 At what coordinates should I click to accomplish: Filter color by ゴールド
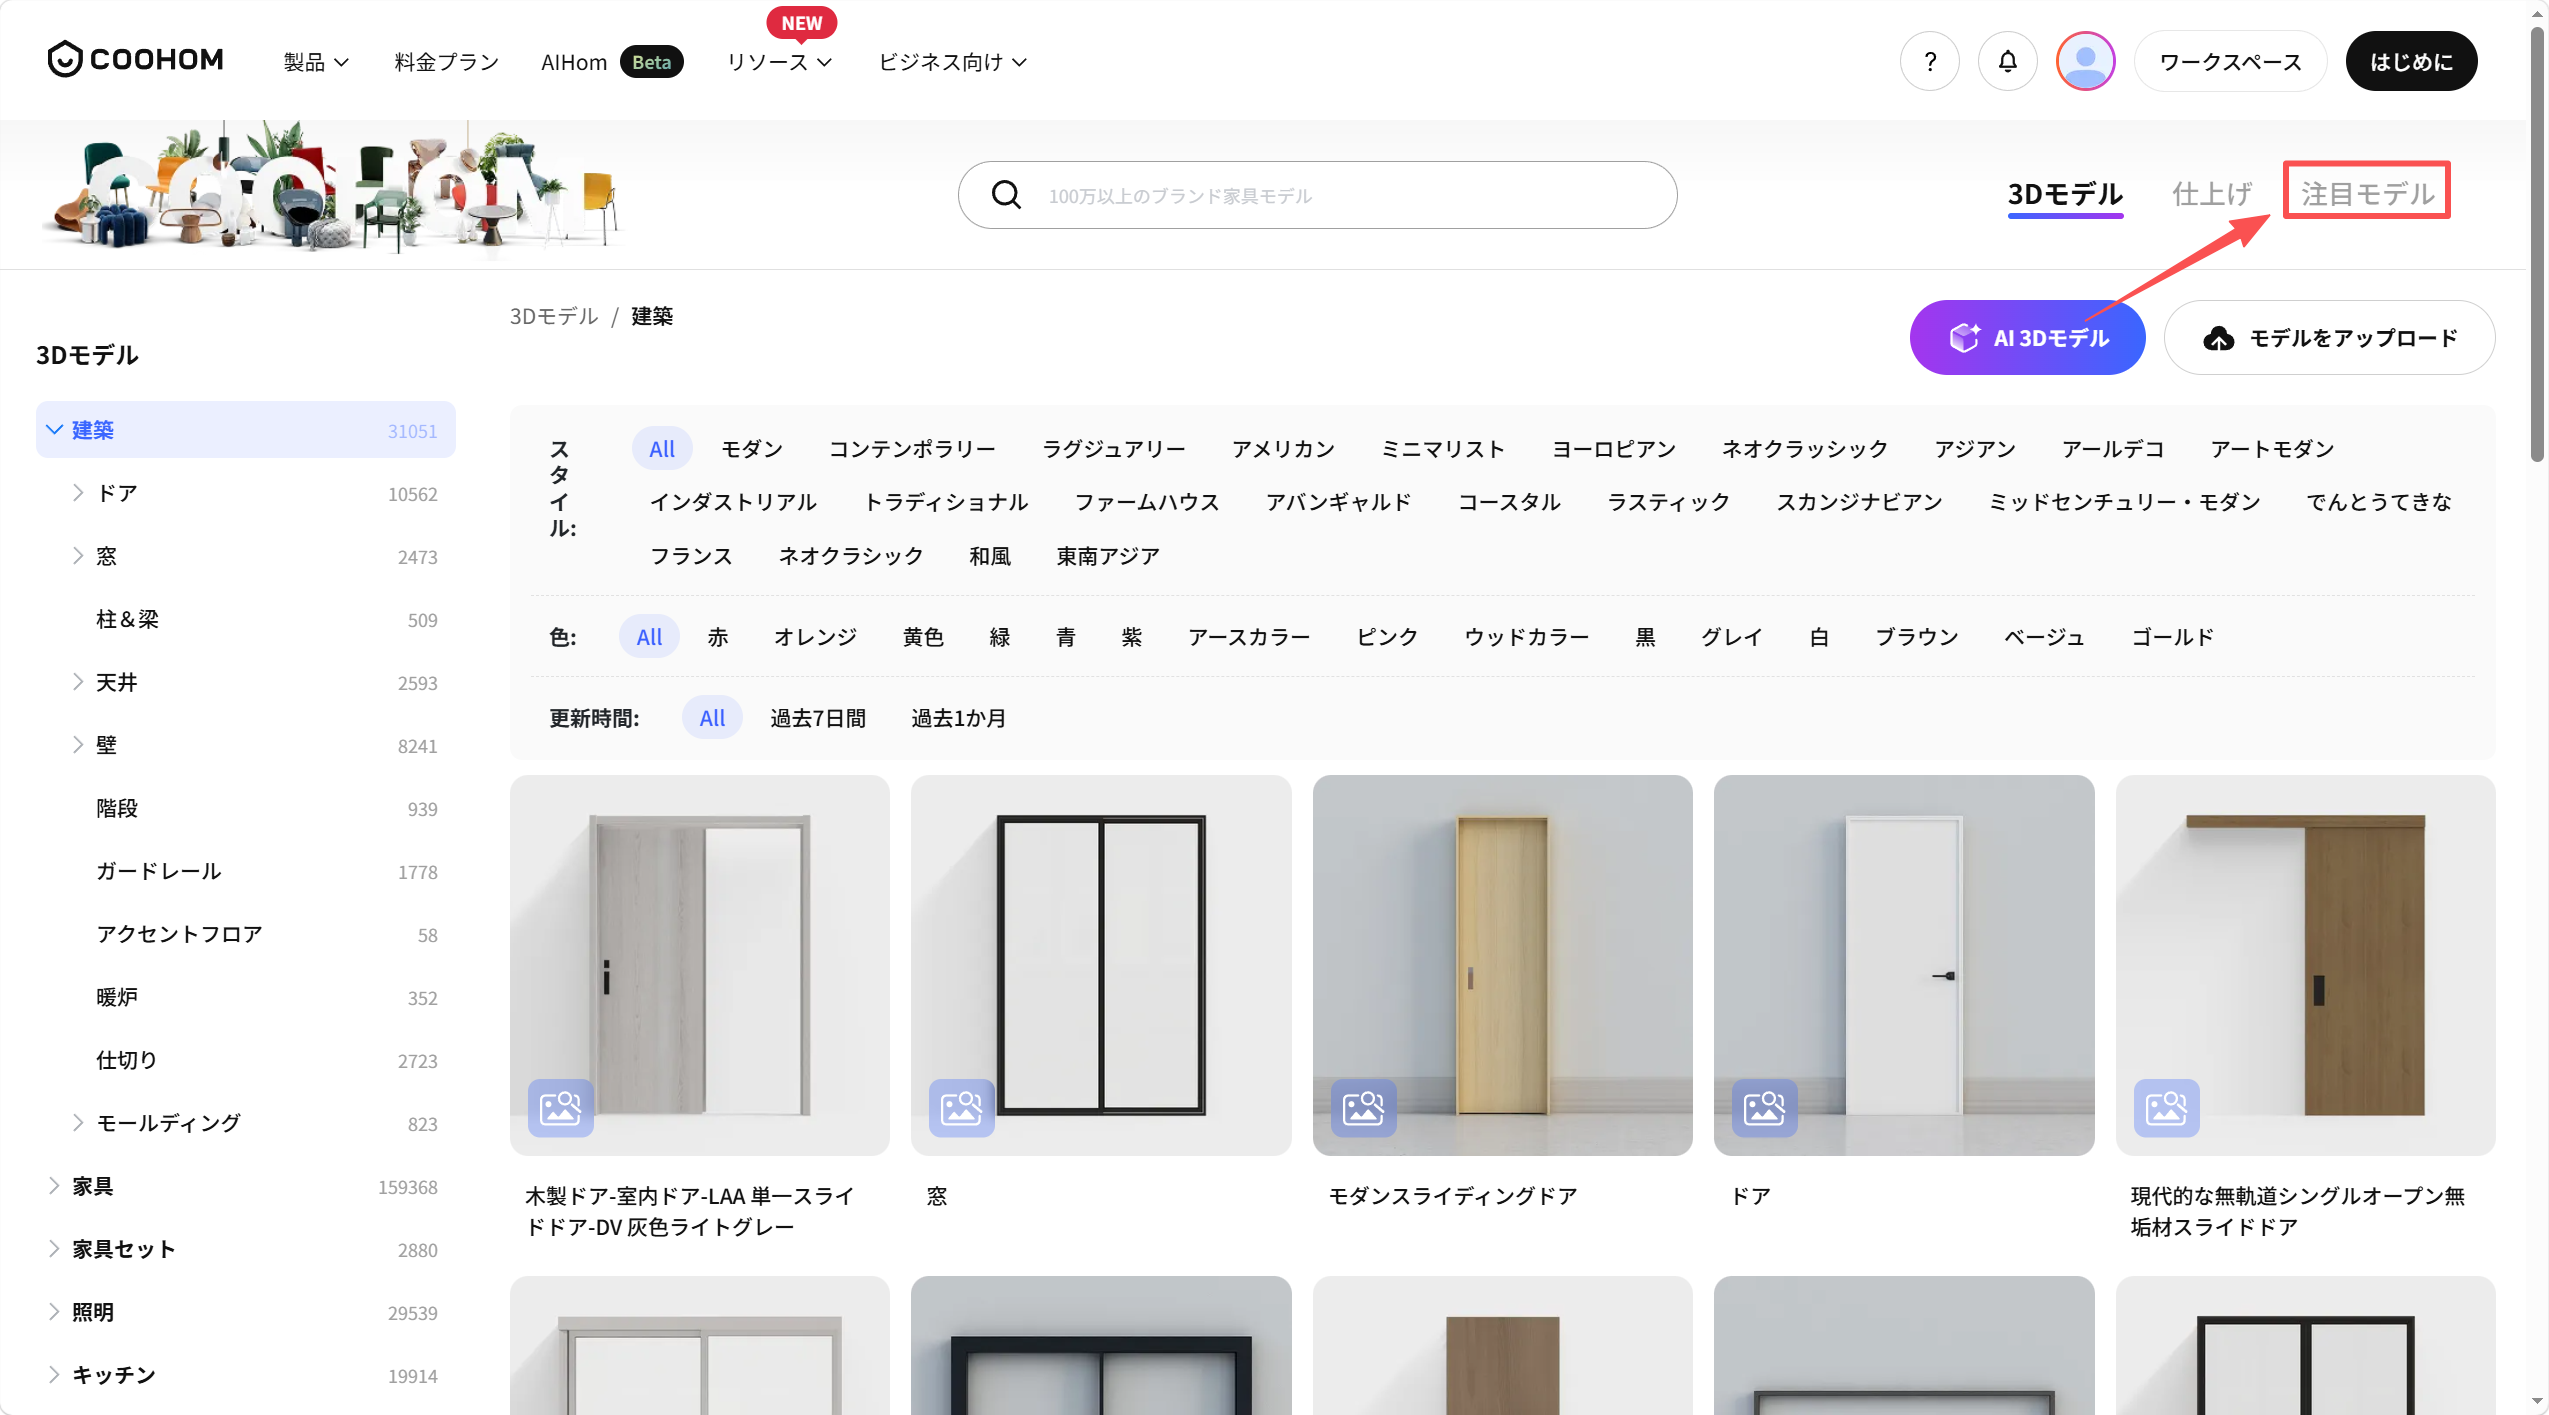click(2172, 637)
